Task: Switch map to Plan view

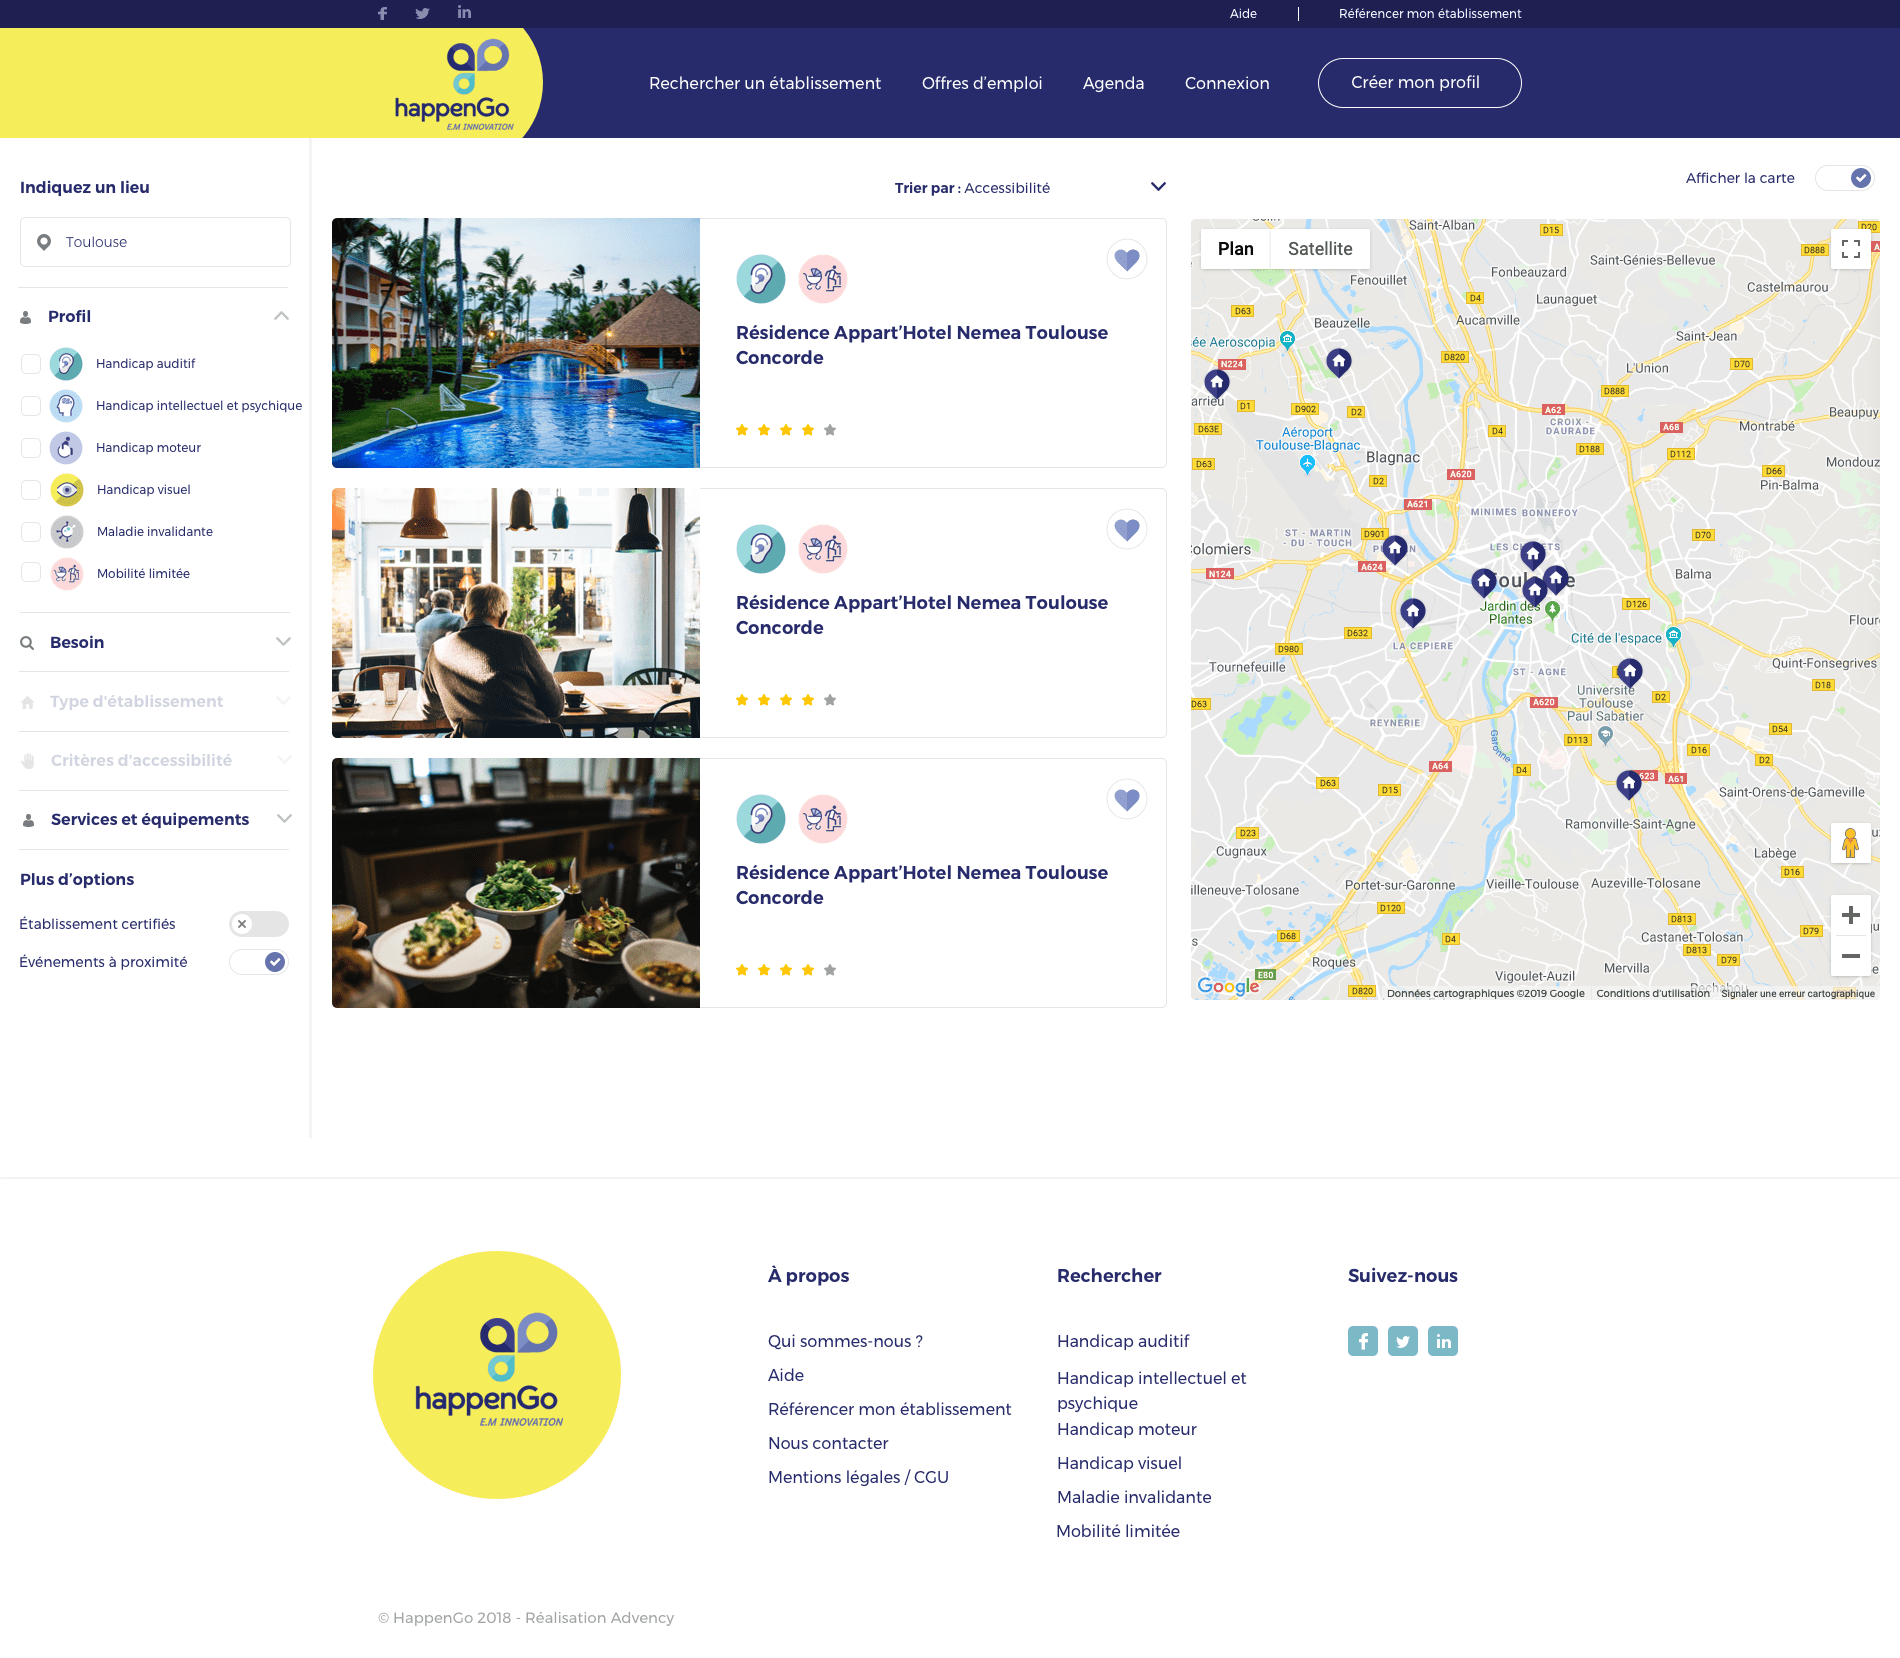Action: pos(1236,249)
